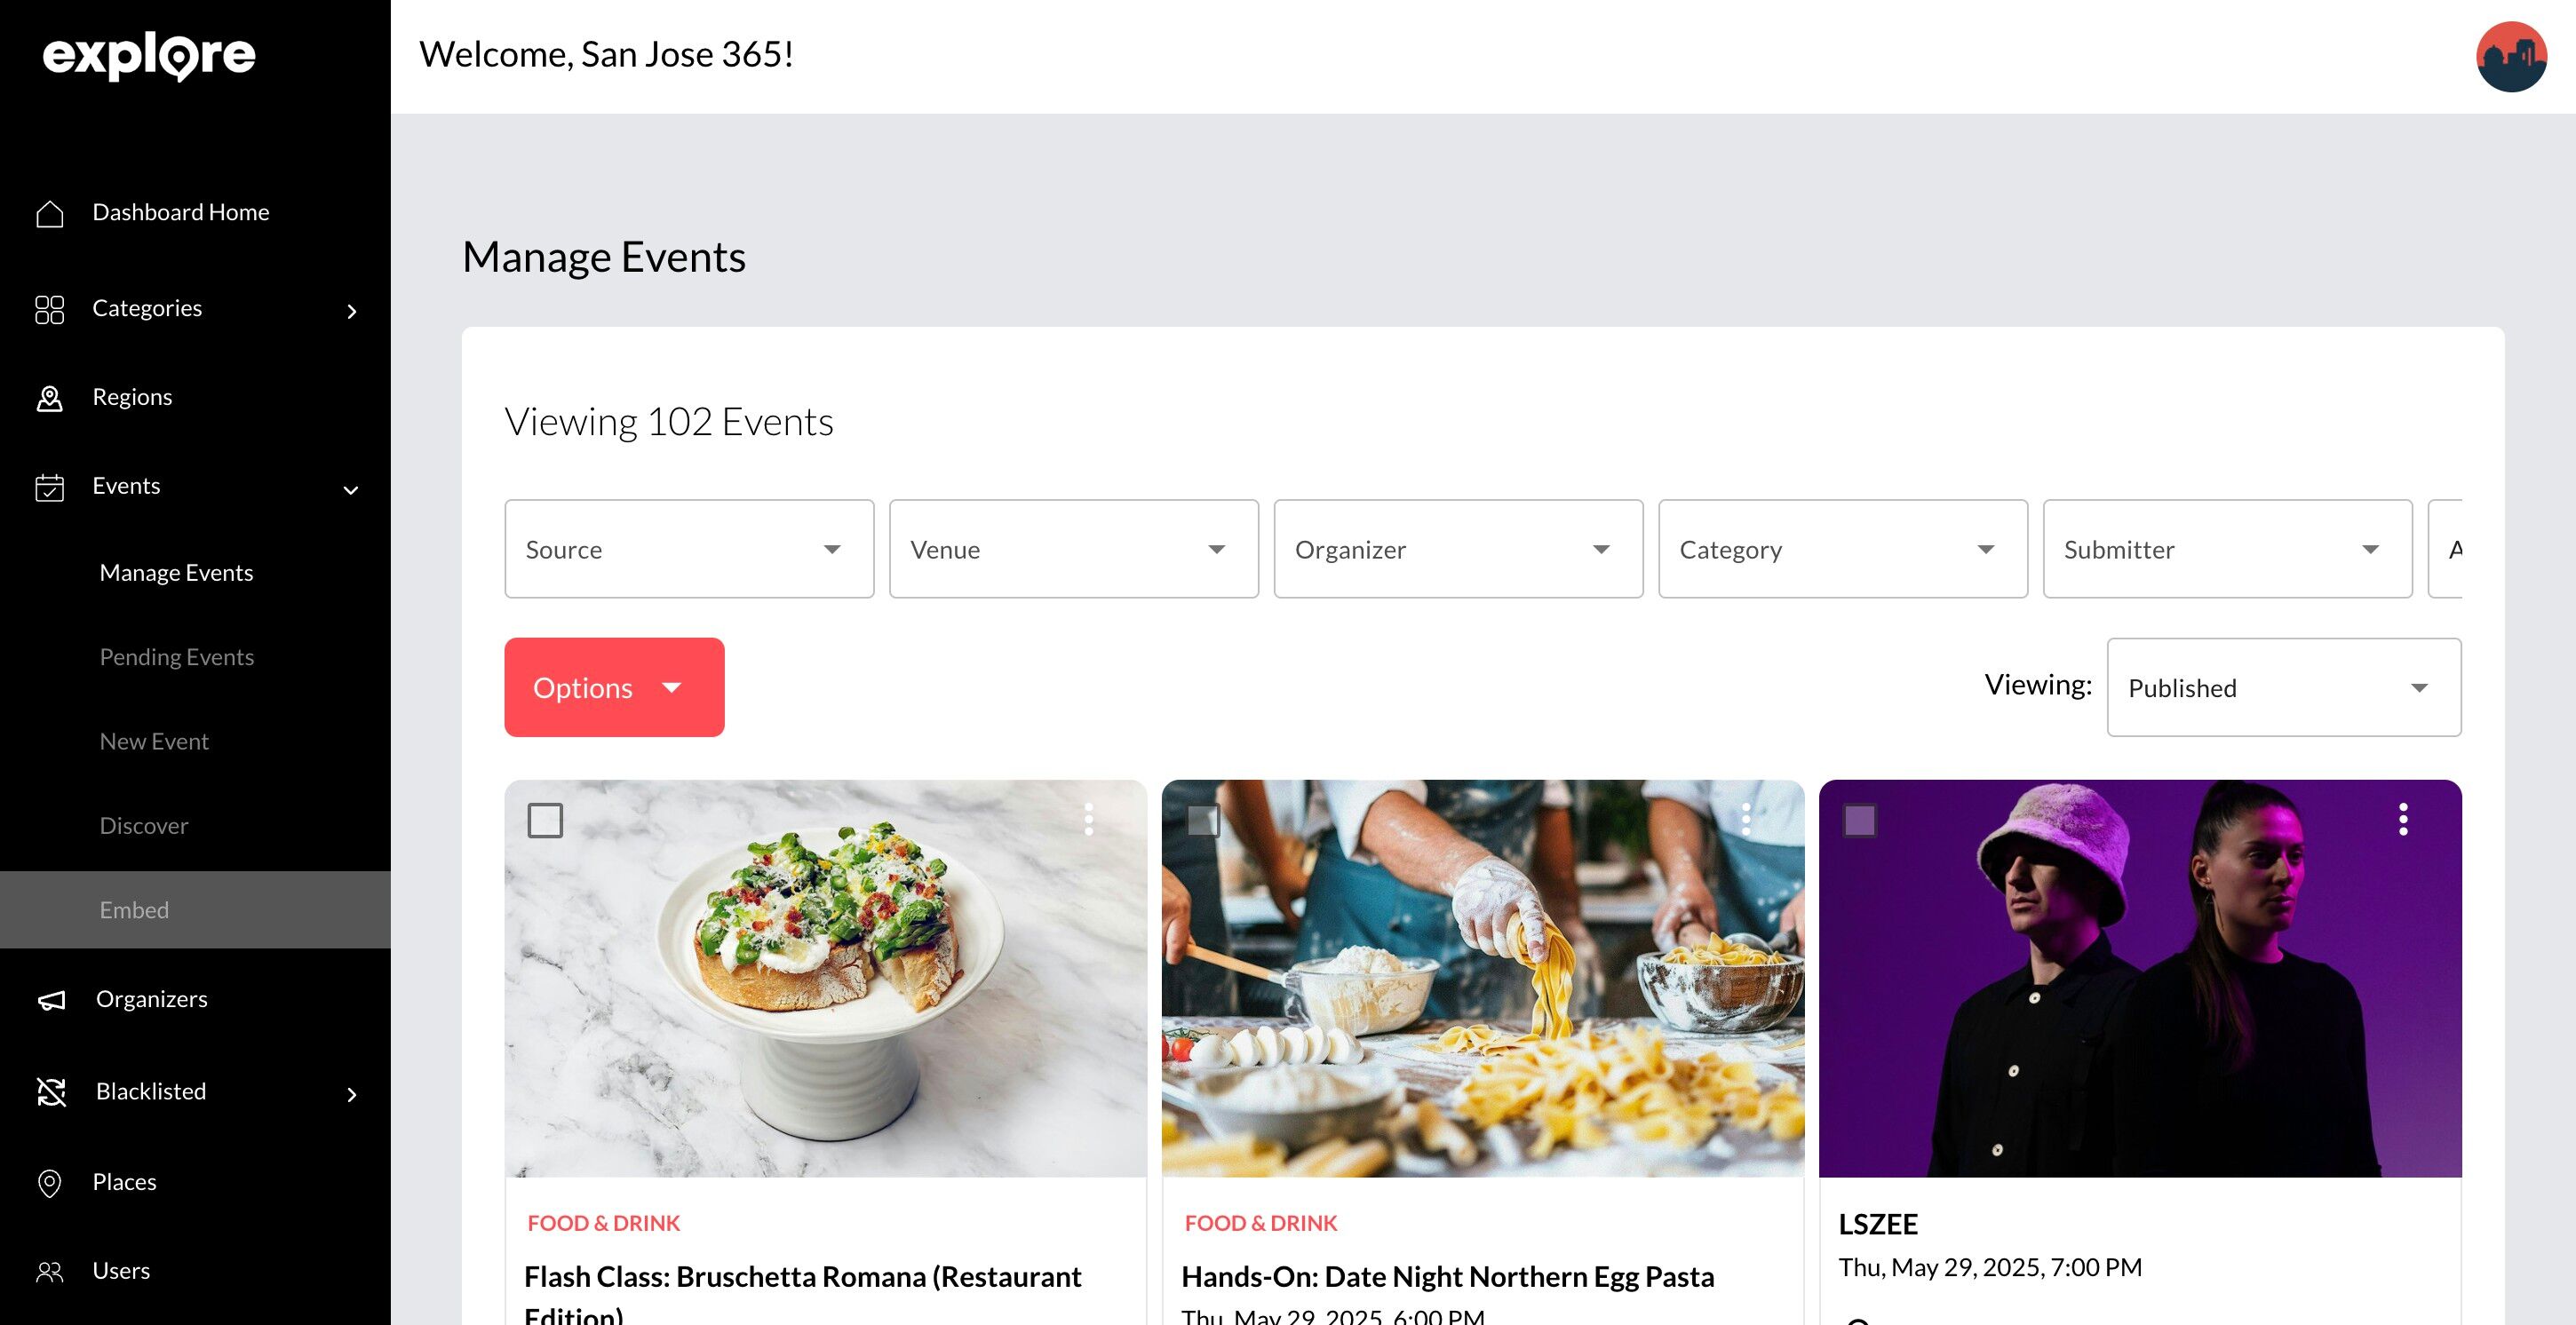Go to Pending Events in sidebar
The image size is (2576, 1325).
177,657
